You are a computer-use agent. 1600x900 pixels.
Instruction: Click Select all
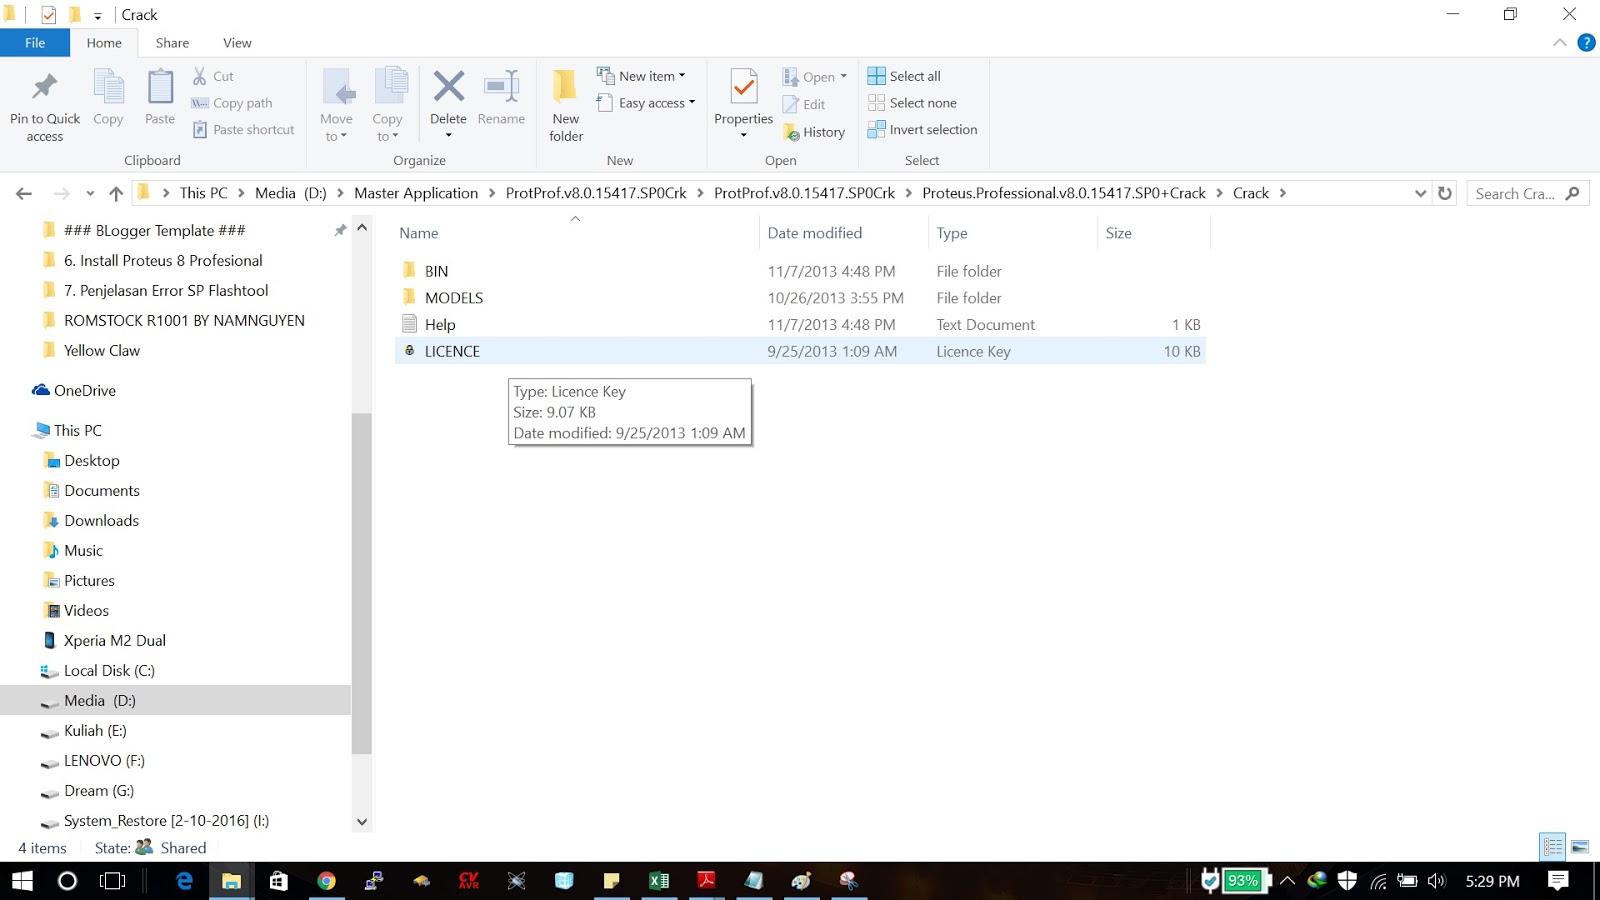click(x=904, y=76)
